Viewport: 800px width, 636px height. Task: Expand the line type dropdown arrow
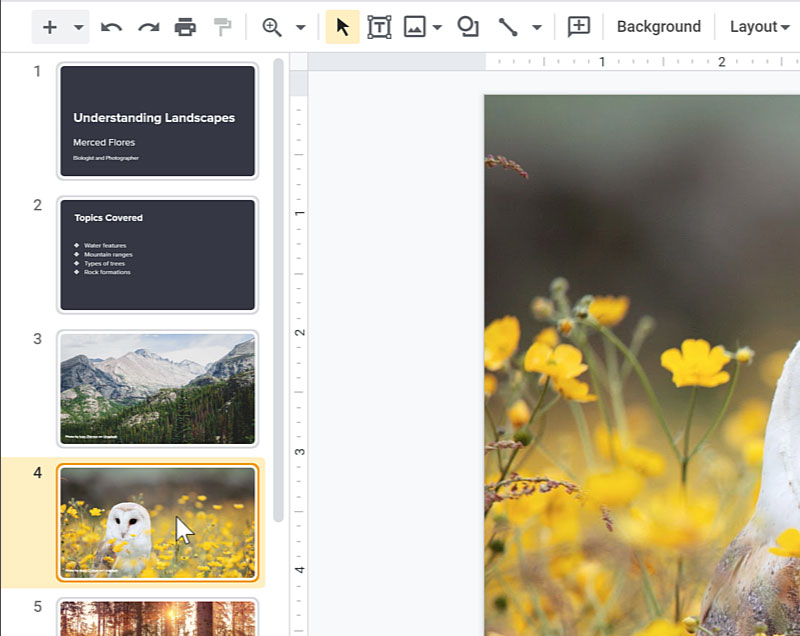pyautogui.click(x=537, y=27)
